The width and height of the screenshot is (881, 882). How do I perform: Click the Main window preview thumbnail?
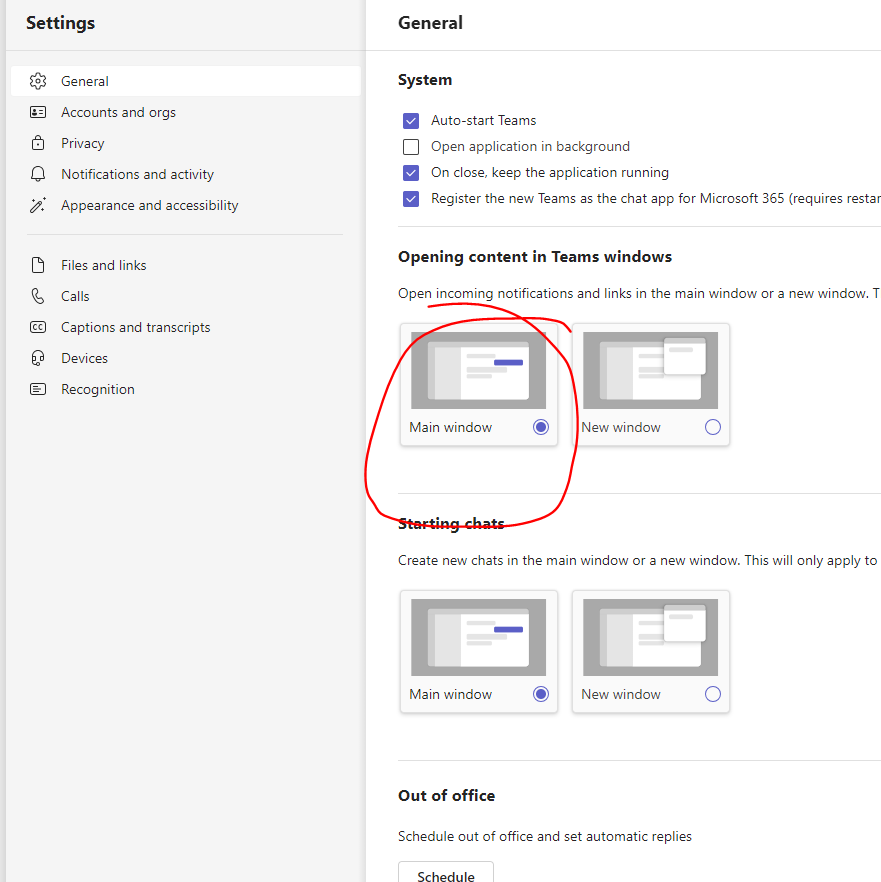point(478,370)
